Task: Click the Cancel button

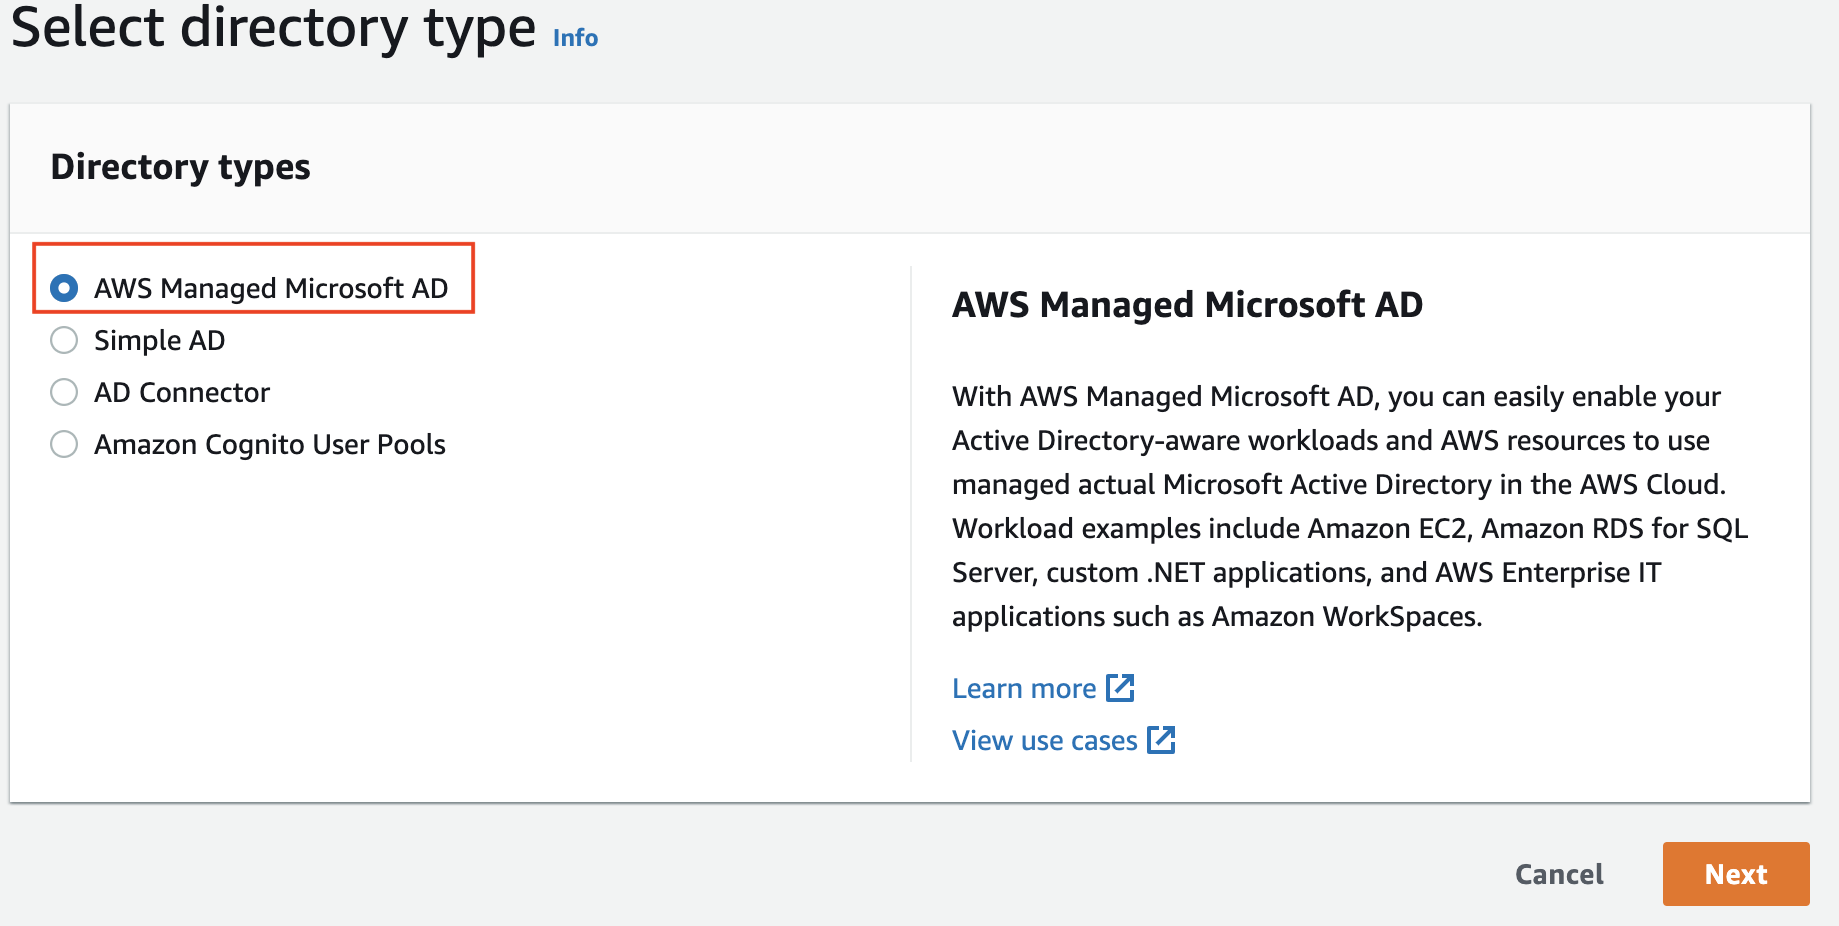Action: pos(1559,874)
